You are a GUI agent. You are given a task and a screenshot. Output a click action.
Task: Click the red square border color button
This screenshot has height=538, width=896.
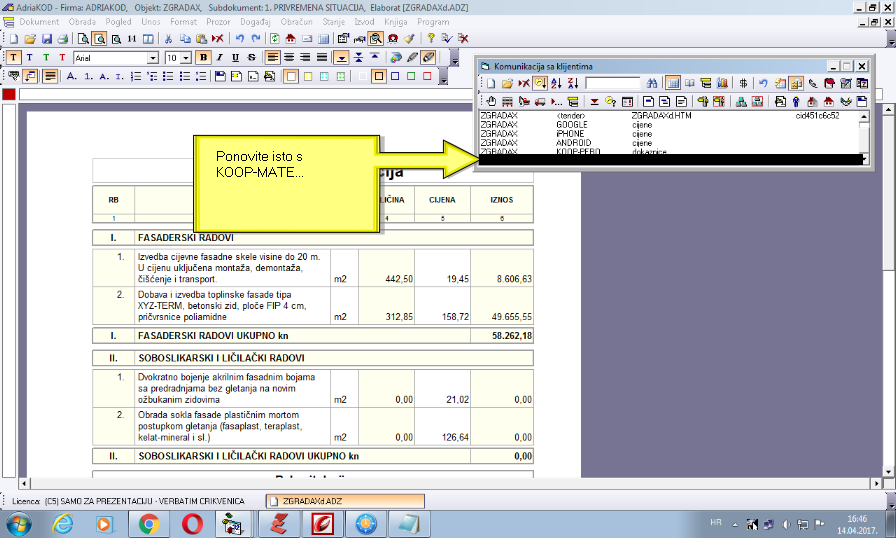[427, 77]
